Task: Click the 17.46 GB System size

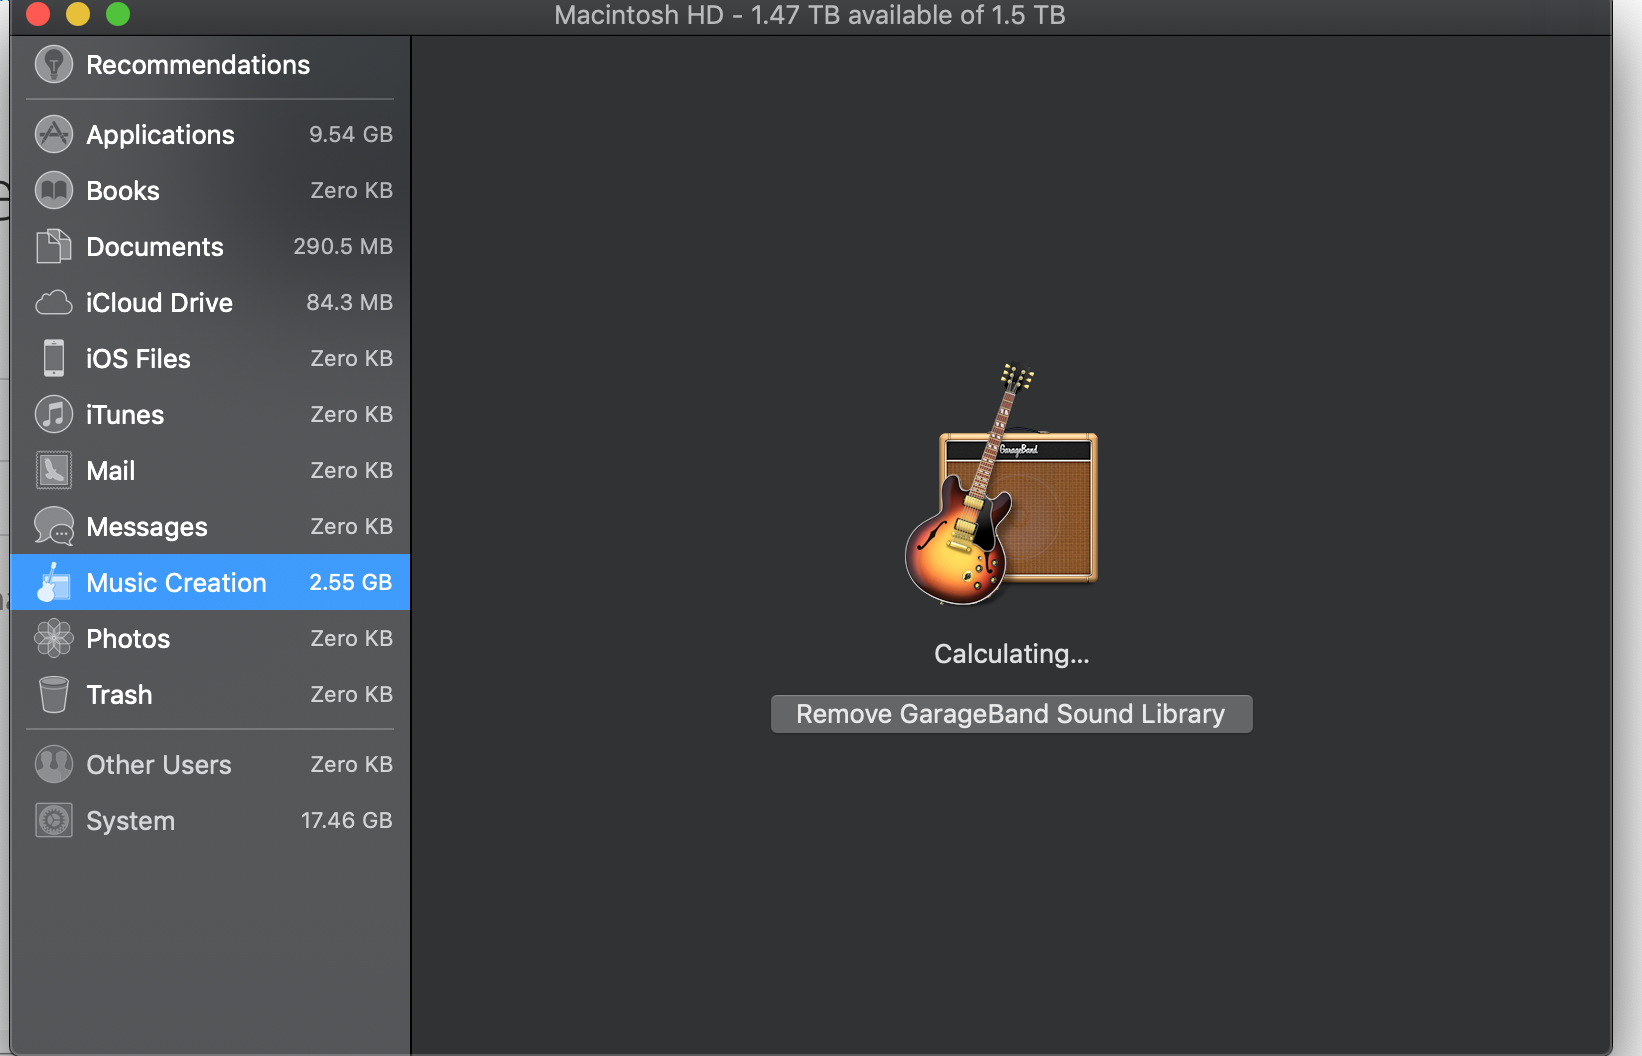Action: point(346,821)
